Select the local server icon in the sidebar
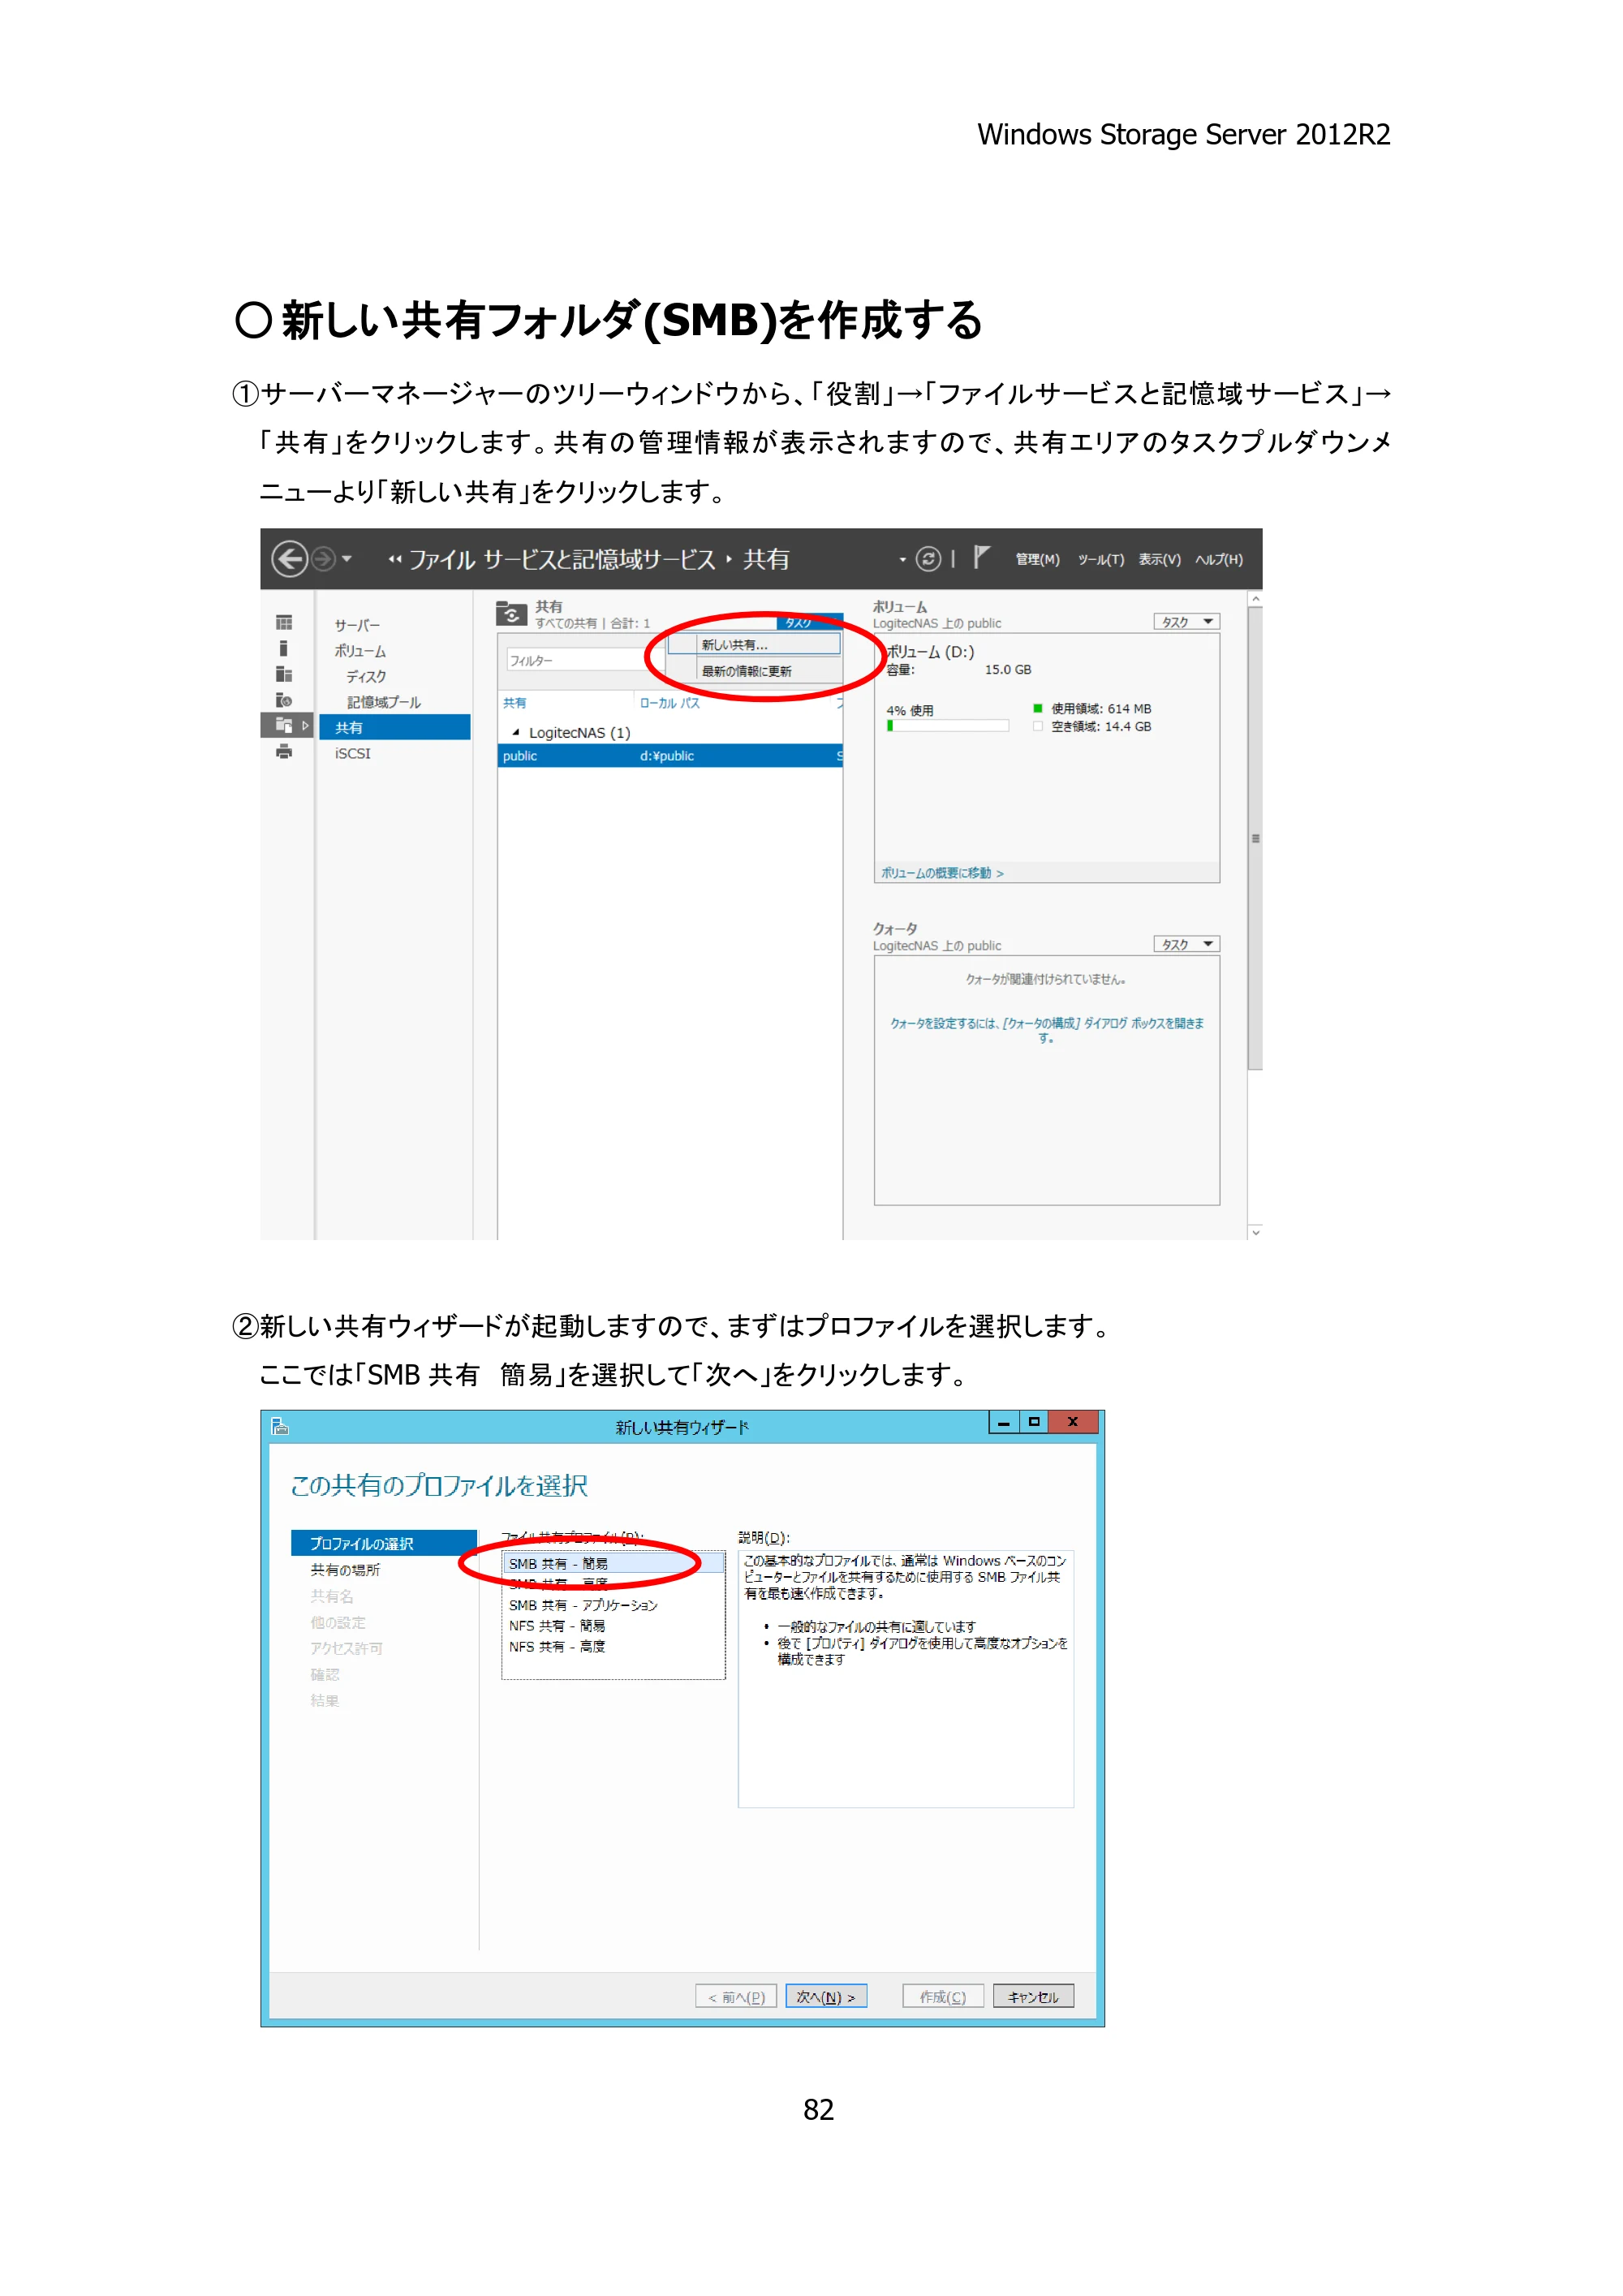1623x2296 pixels. pos(284,648)
